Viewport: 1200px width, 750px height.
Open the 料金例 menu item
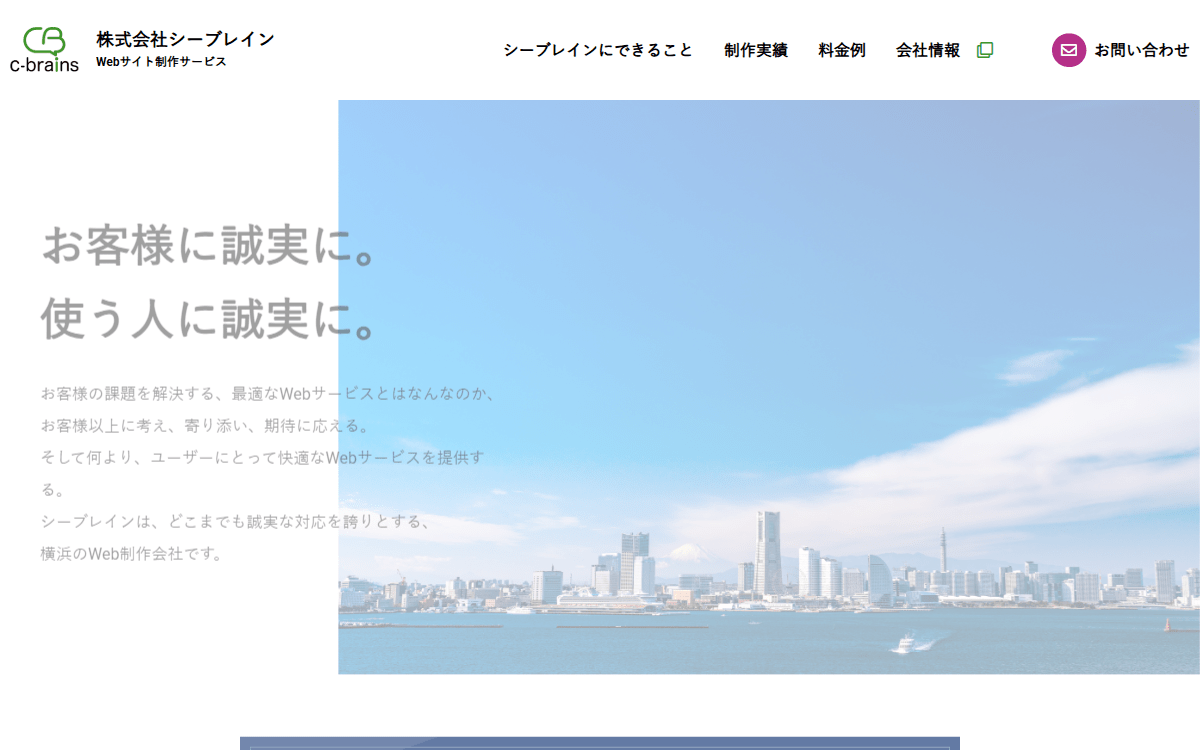[x=842, y=50]
